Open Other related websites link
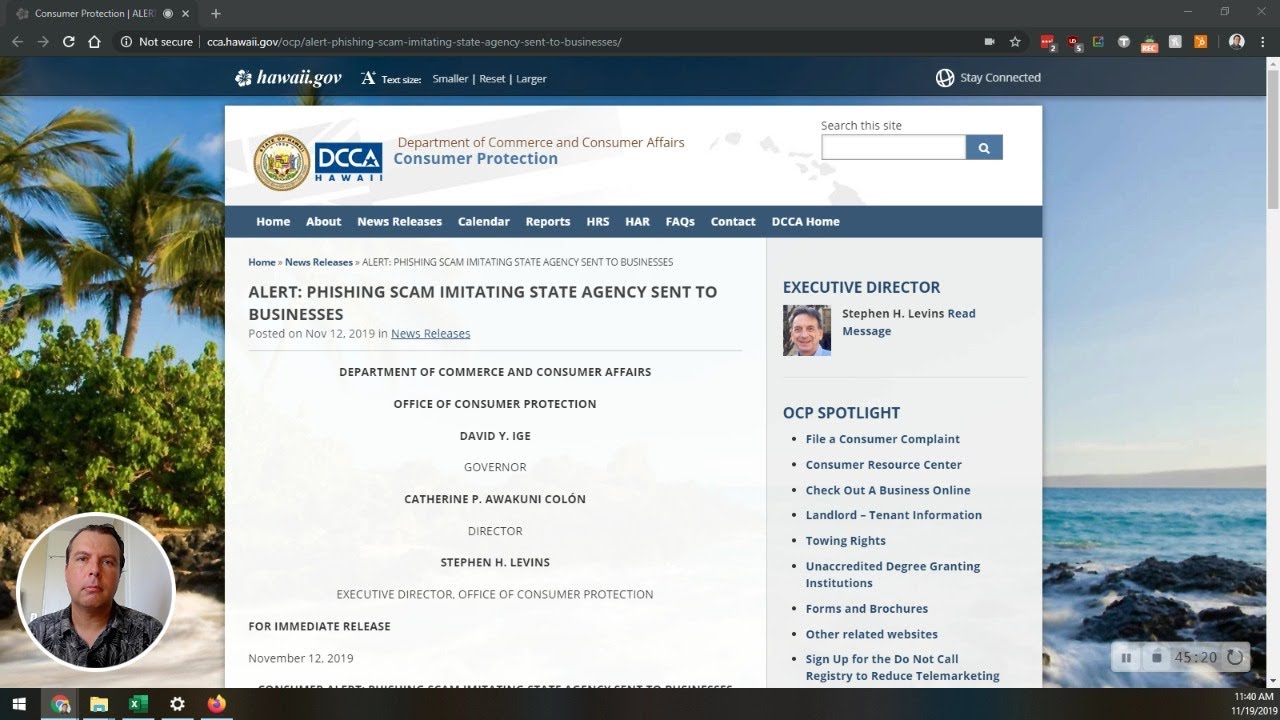This screenshot has width=1280, height=720. point(872,634)
